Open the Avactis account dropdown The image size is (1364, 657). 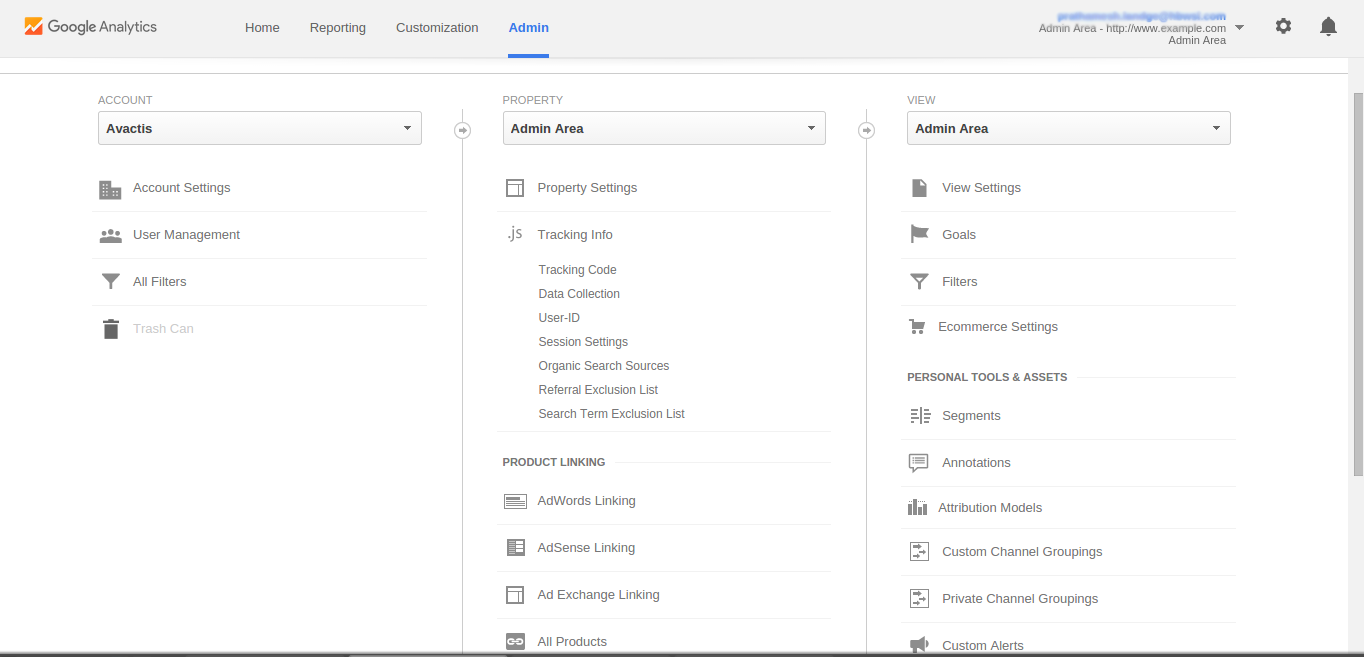(260, 128)
